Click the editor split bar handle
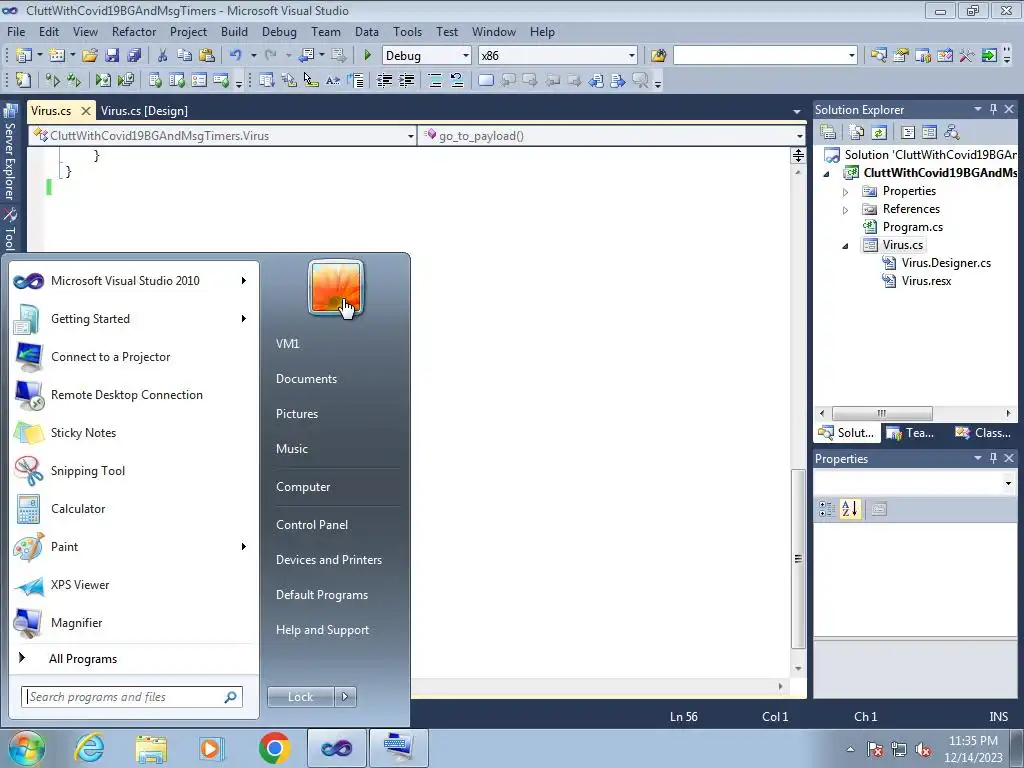The image size is (1024, 768). point(798,155)
